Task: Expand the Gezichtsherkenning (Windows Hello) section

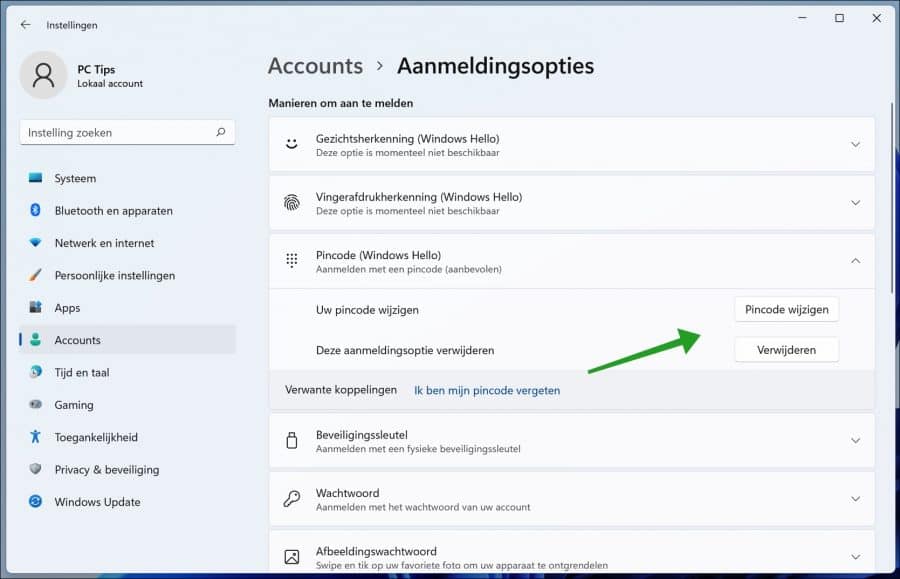Action: (855, 144)
